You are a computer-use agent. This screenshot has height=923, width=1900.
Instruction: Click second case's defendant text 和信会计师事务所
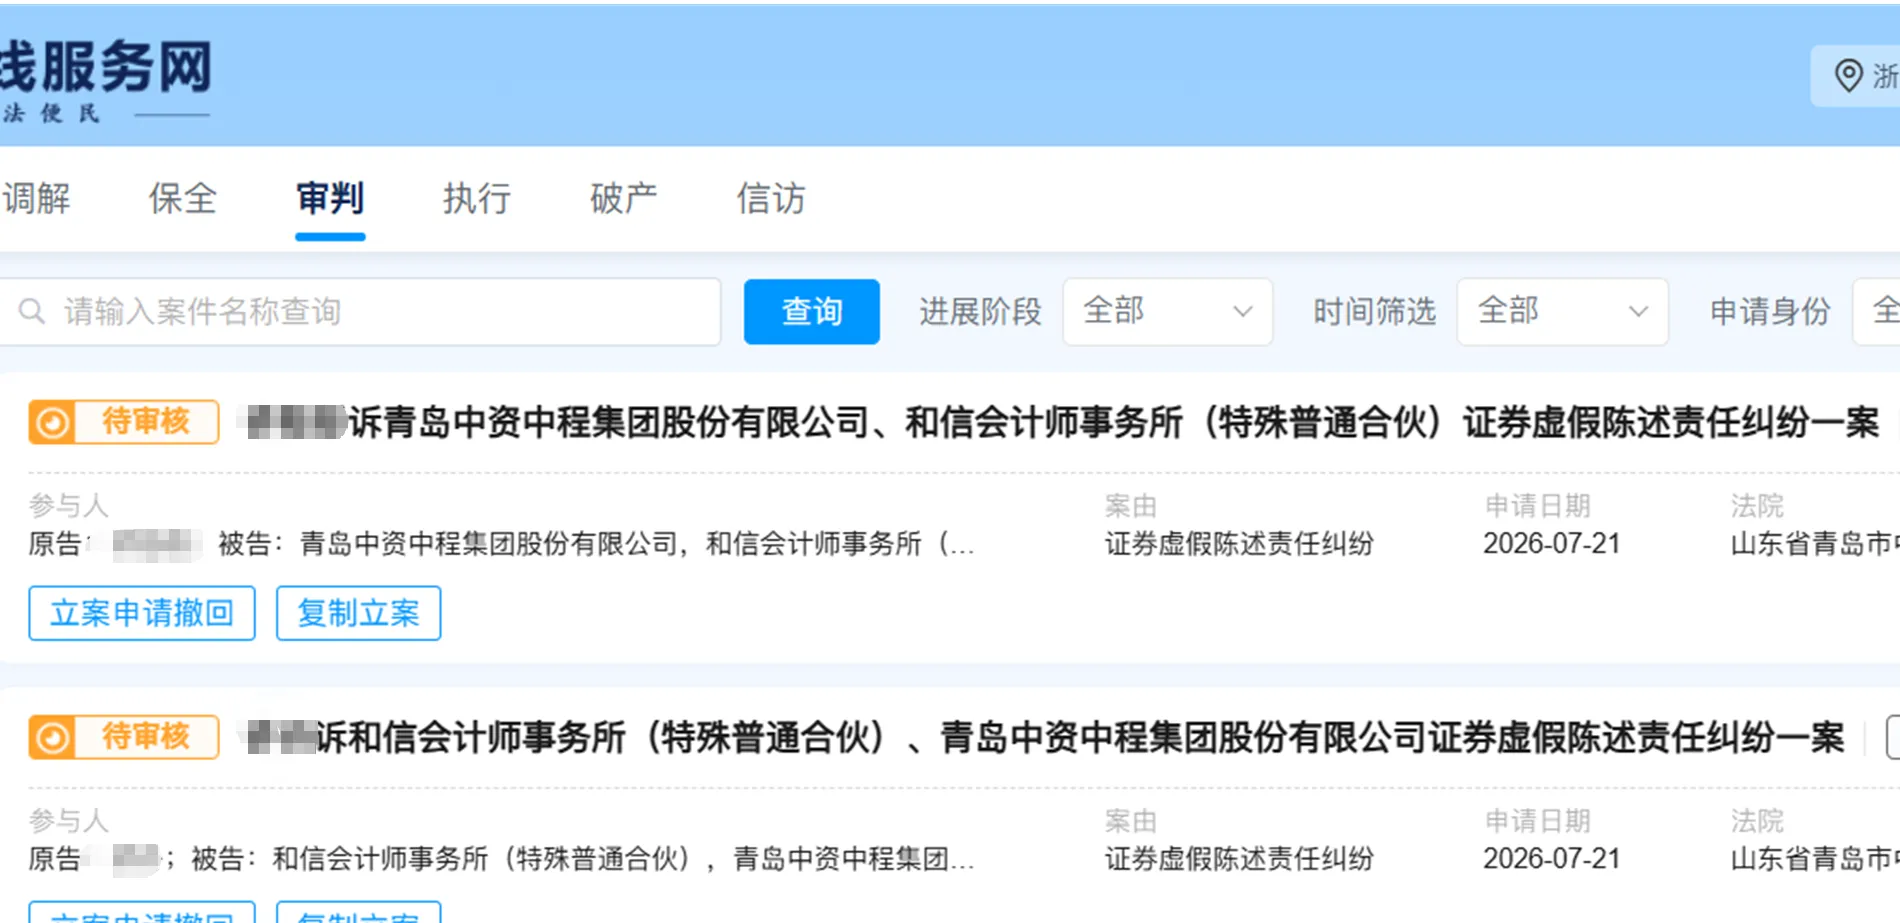point(380,859)
